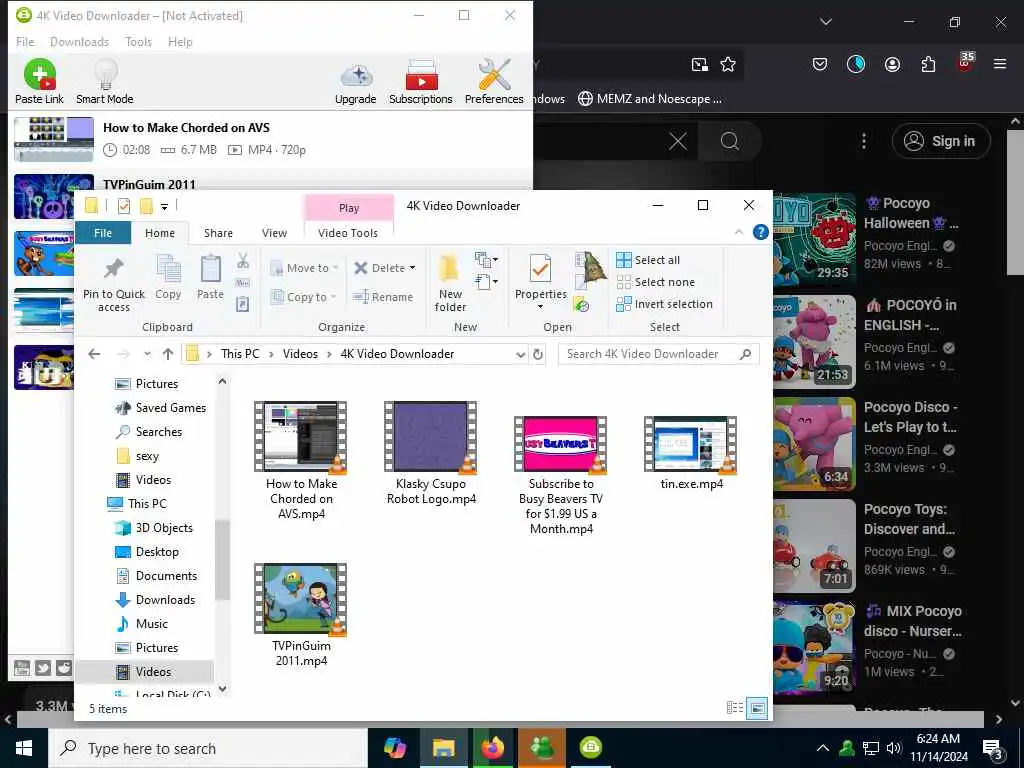Image resolution: width=1024 pixels, height=768 pixels.
Task: Click Pin to Quick access
Action: (x=114, y=285)
